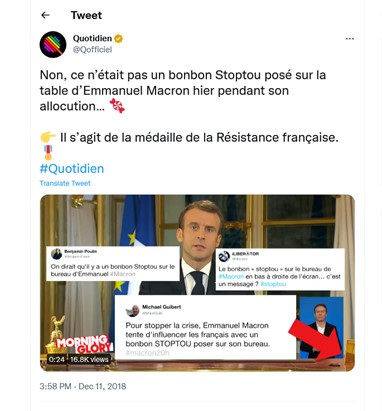
Task: Click the pointing hand emoji
Action: pos(48,137)
